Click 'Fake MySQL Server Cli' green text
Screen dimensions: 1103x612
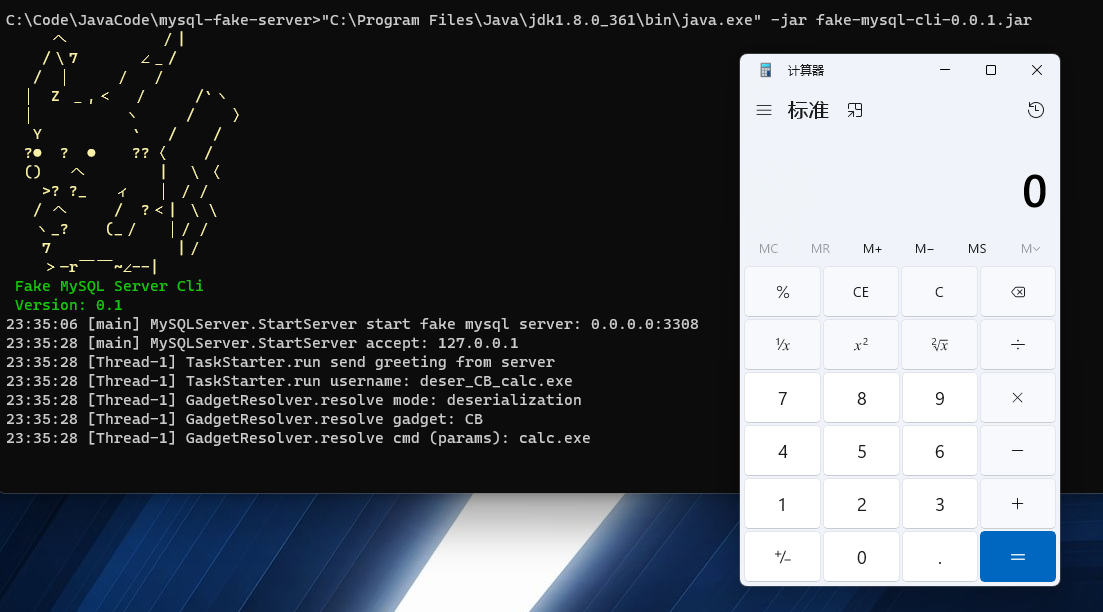click(x=109, y=286)
